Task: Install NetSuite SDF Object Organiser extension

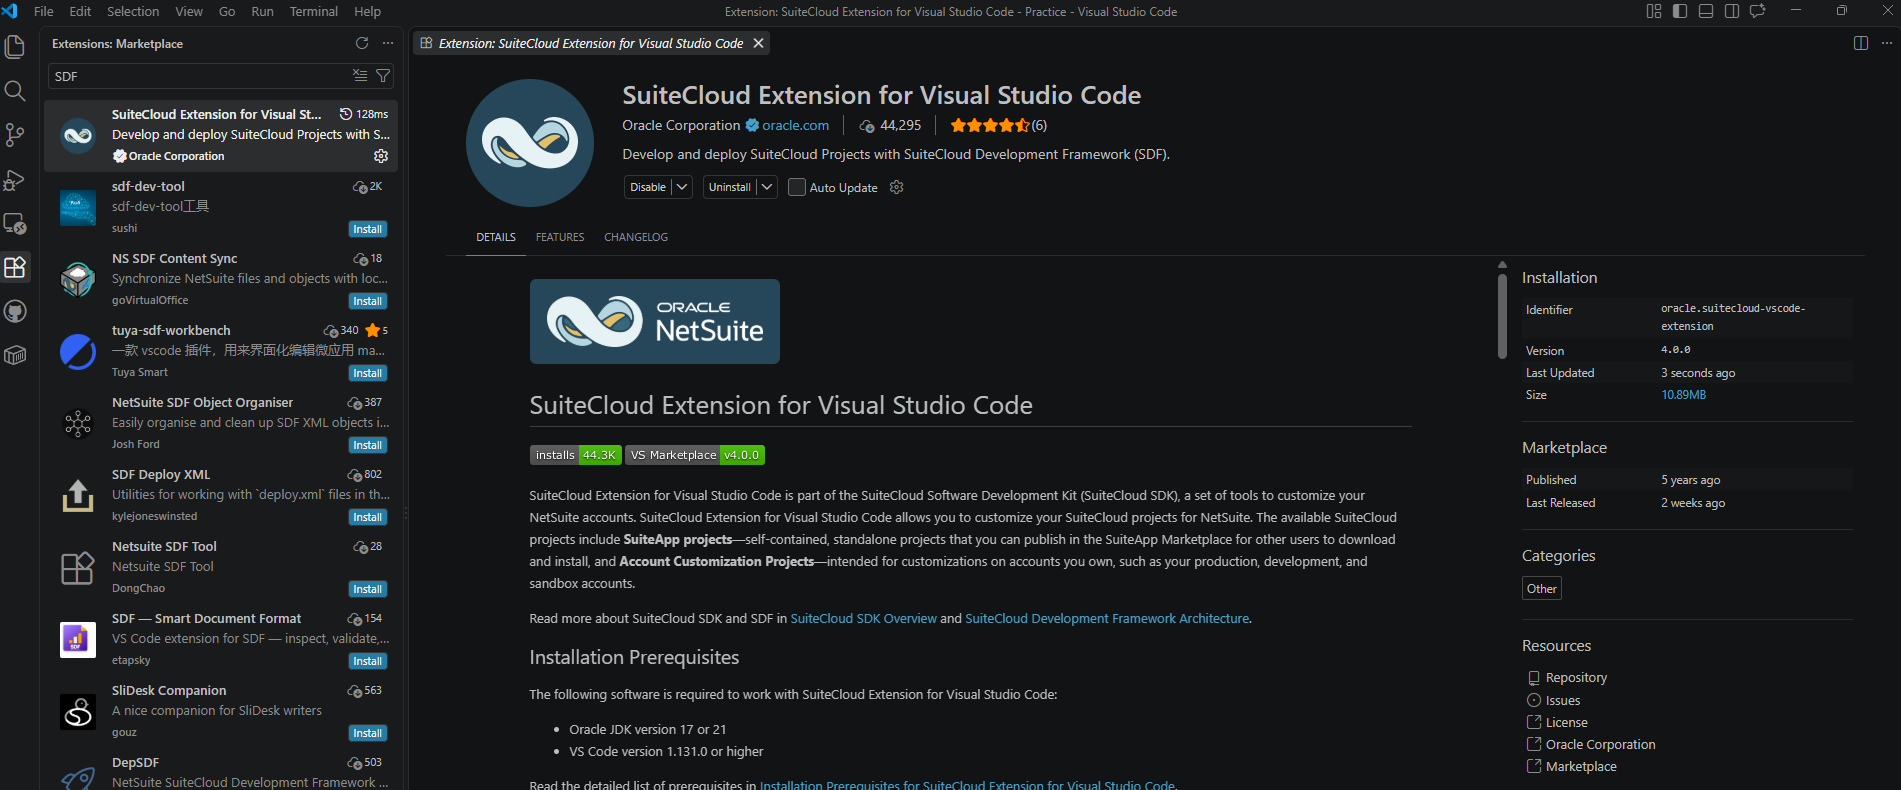Action: click(368, 445)
